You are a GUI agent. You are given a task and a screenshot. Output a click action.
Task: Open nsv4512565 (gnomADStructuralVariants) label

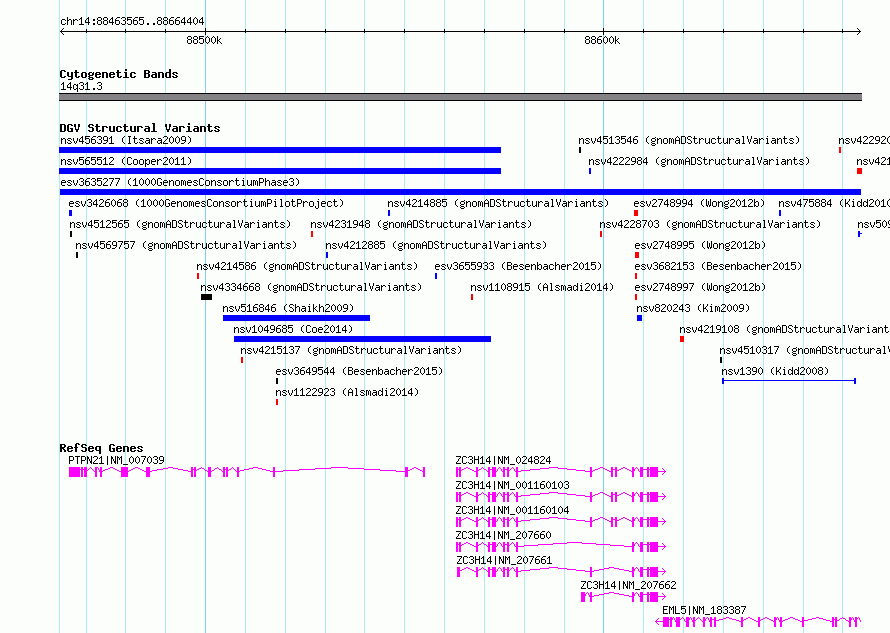tap(180, 224)
